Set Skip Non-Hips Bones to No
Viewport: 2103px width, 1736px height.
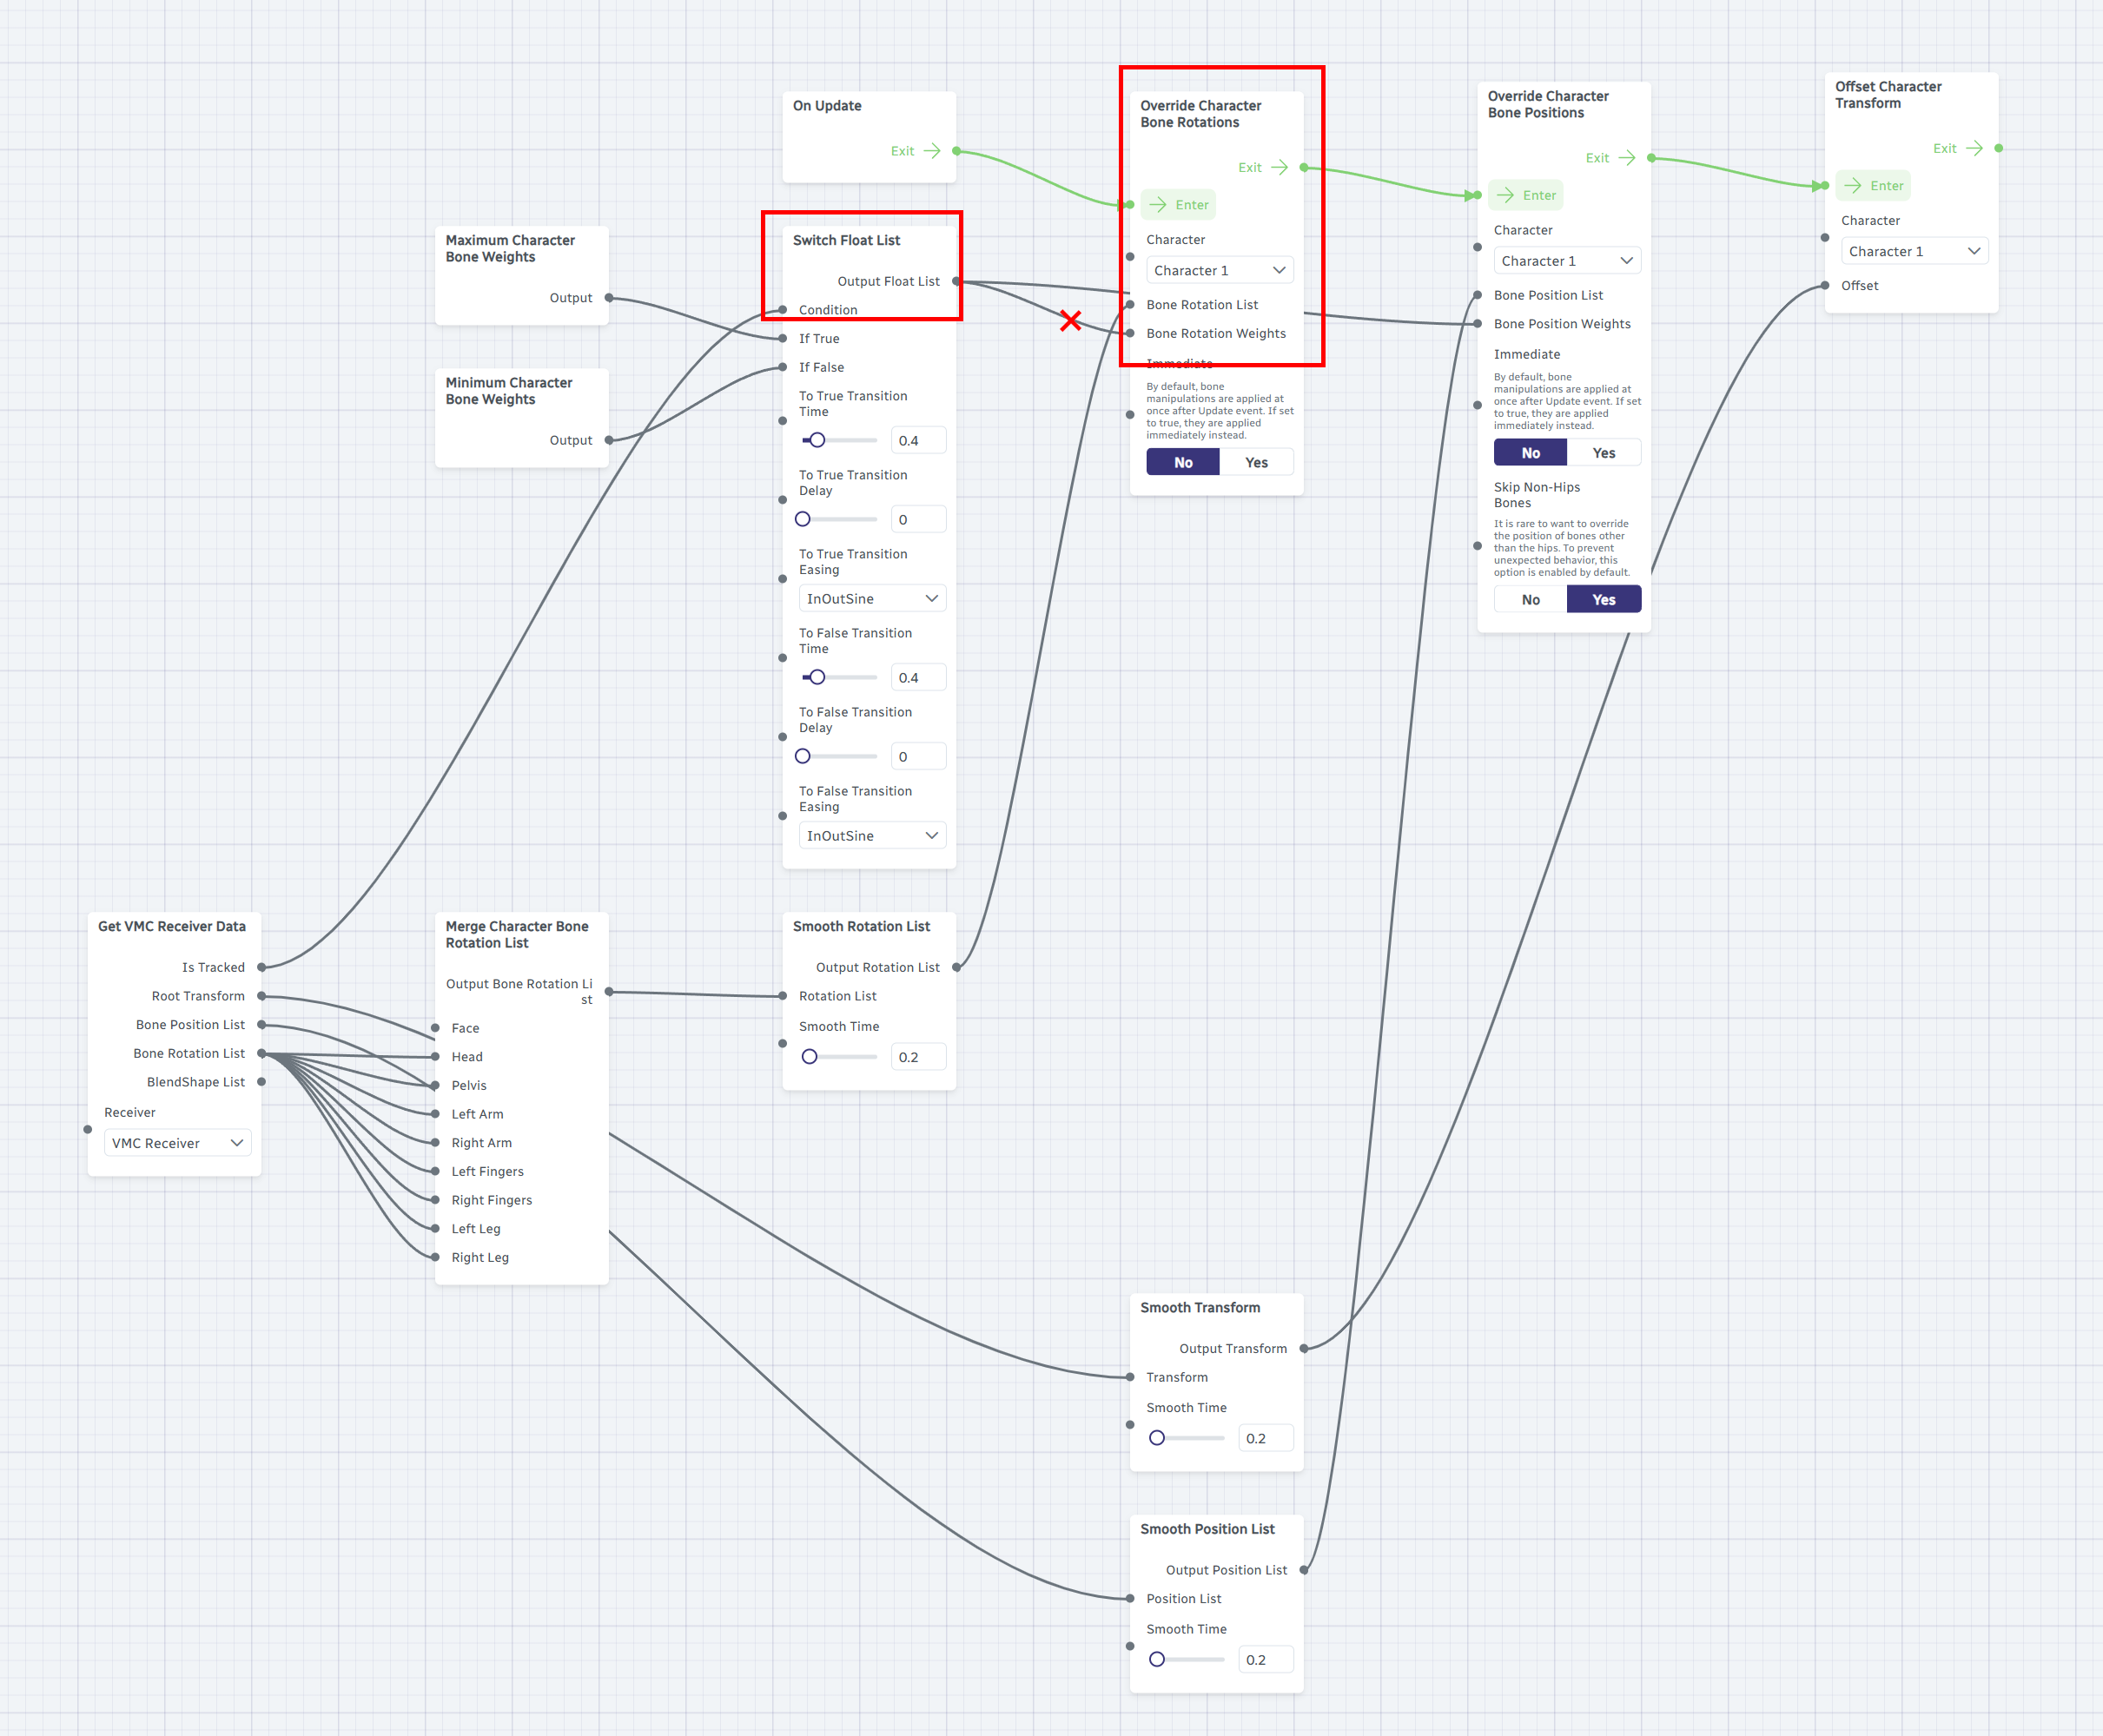(1530, 600)
